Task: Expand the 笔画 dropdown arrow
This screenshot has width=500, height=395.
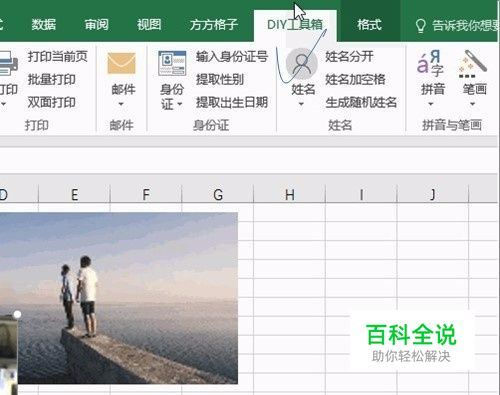Action: [x=473, y=104]
